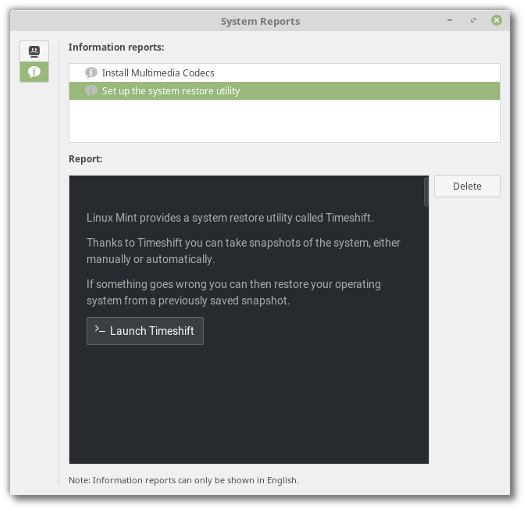Click empty space in the information reports list
The height and width of the screenshot is (511, 526).
coord(284,121)
